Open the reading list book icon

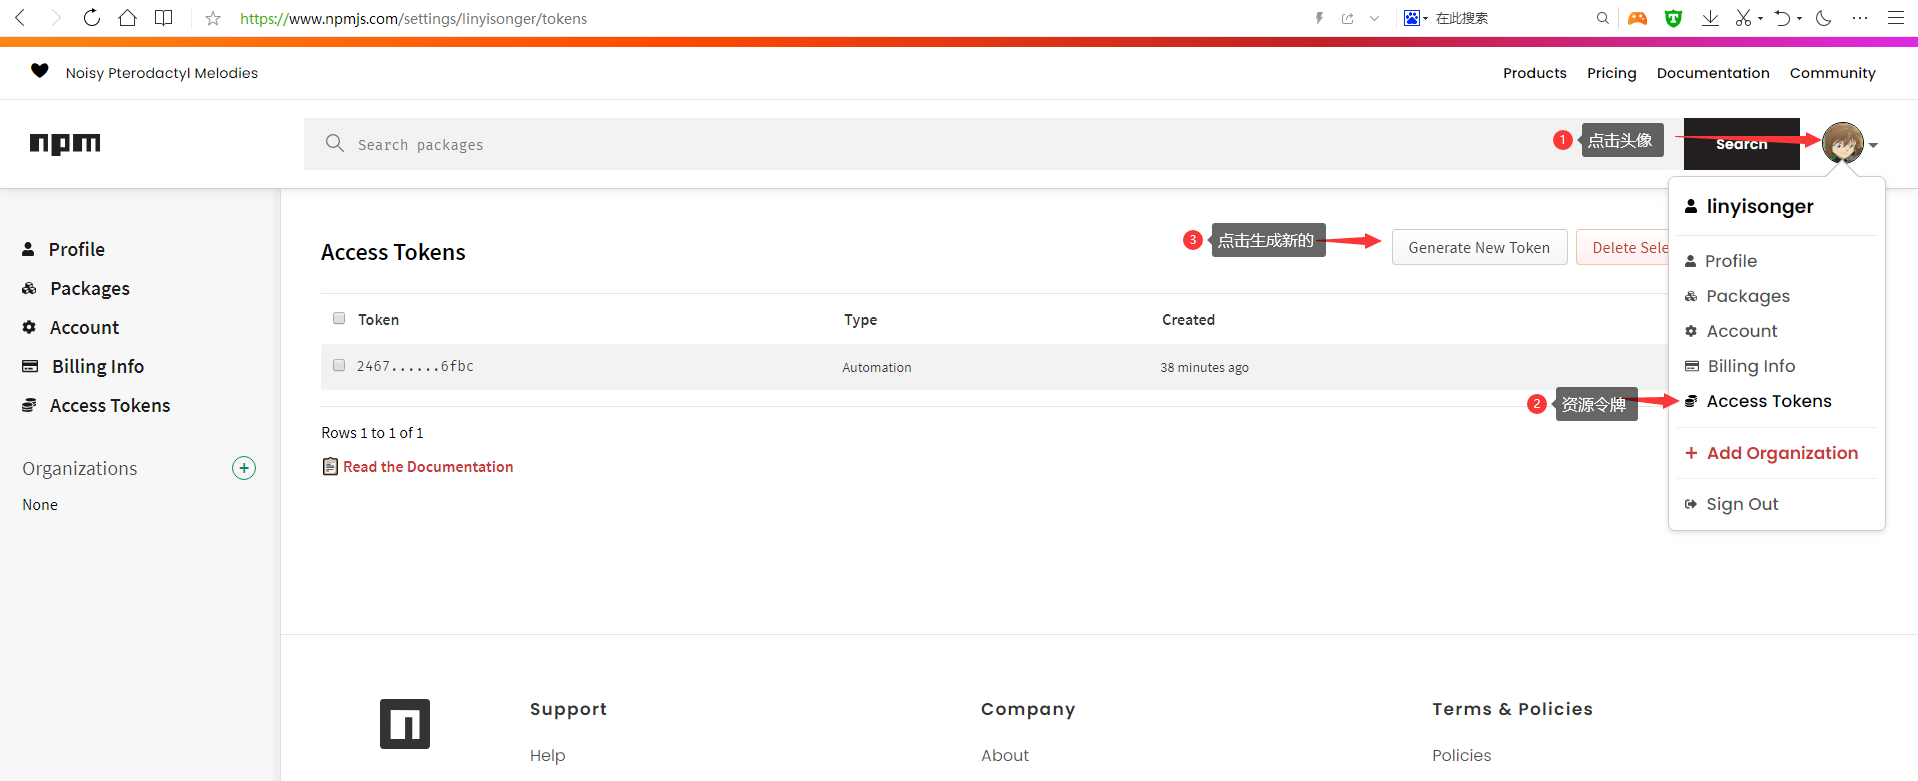click(x=164, y=18)
